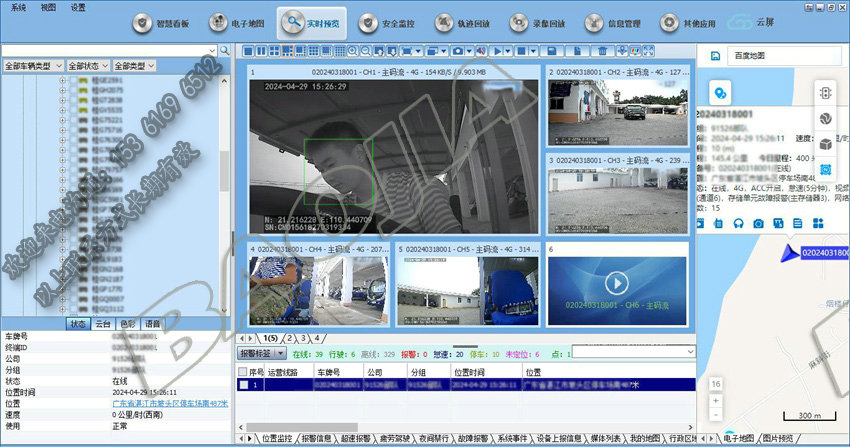
Task: Select the 报警信息 bottom tab
Action: pos(320,438)
